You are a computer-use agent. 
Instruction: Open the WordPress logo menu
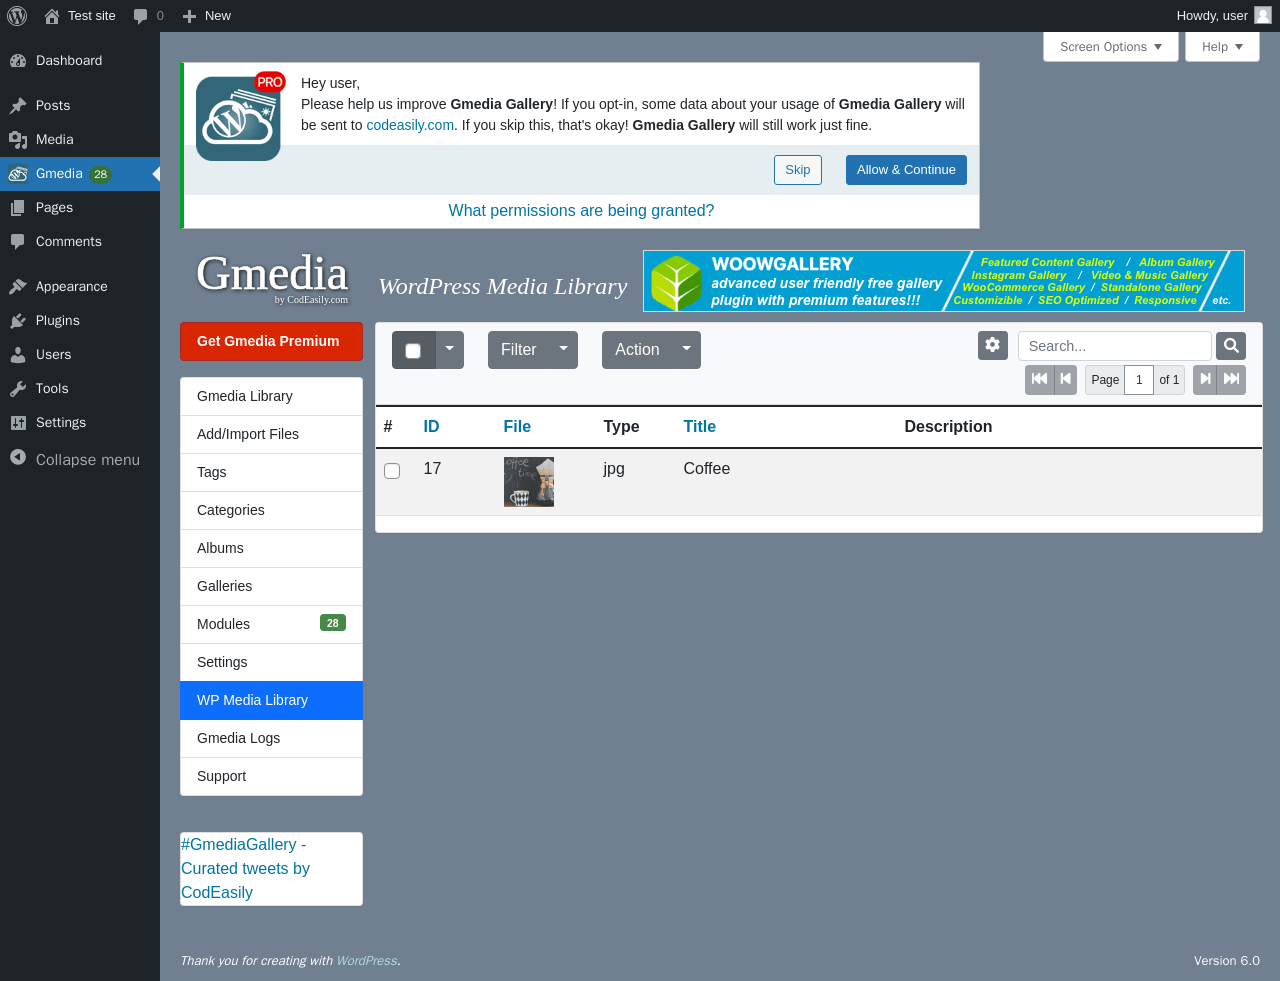tap(17, 16)
